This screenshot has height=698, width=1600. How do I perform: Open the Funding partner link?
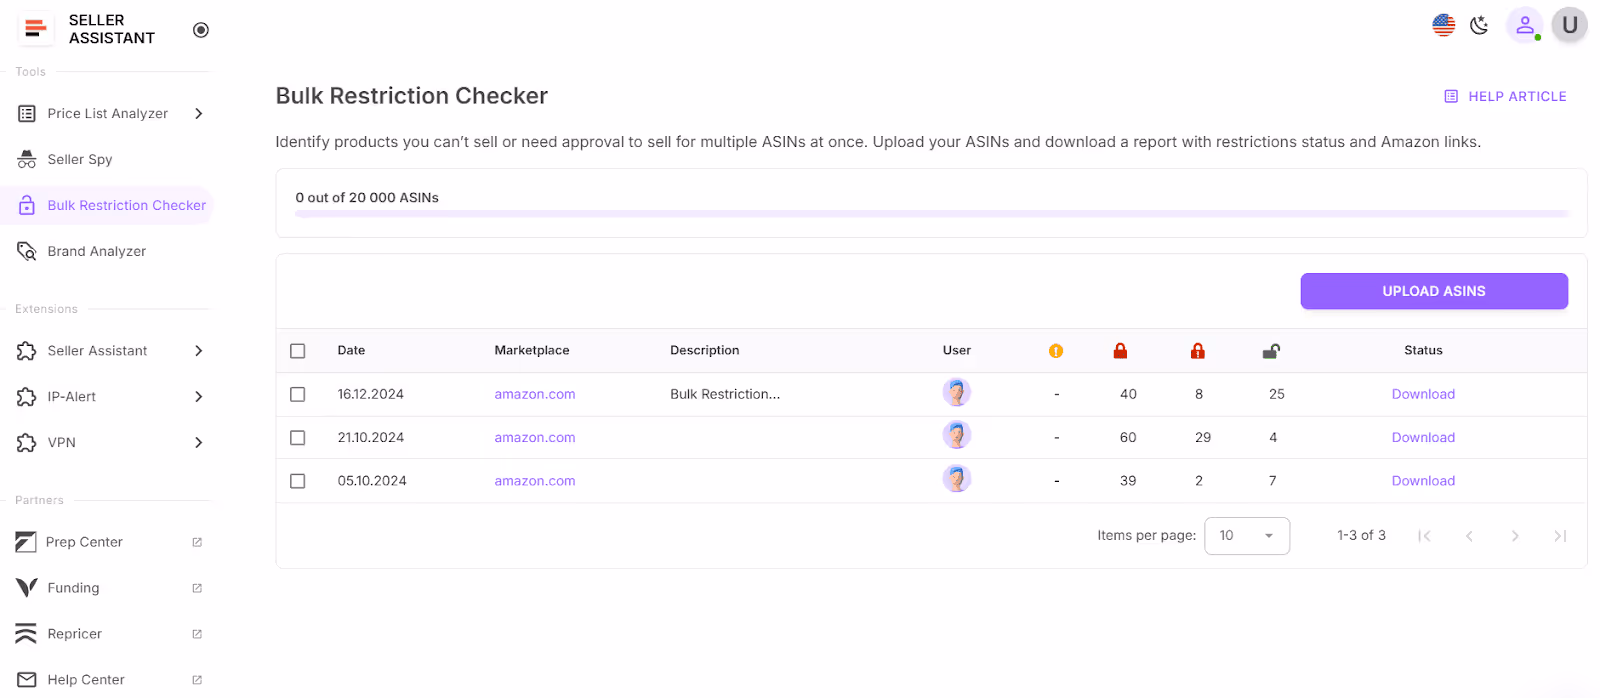[73, 588]
